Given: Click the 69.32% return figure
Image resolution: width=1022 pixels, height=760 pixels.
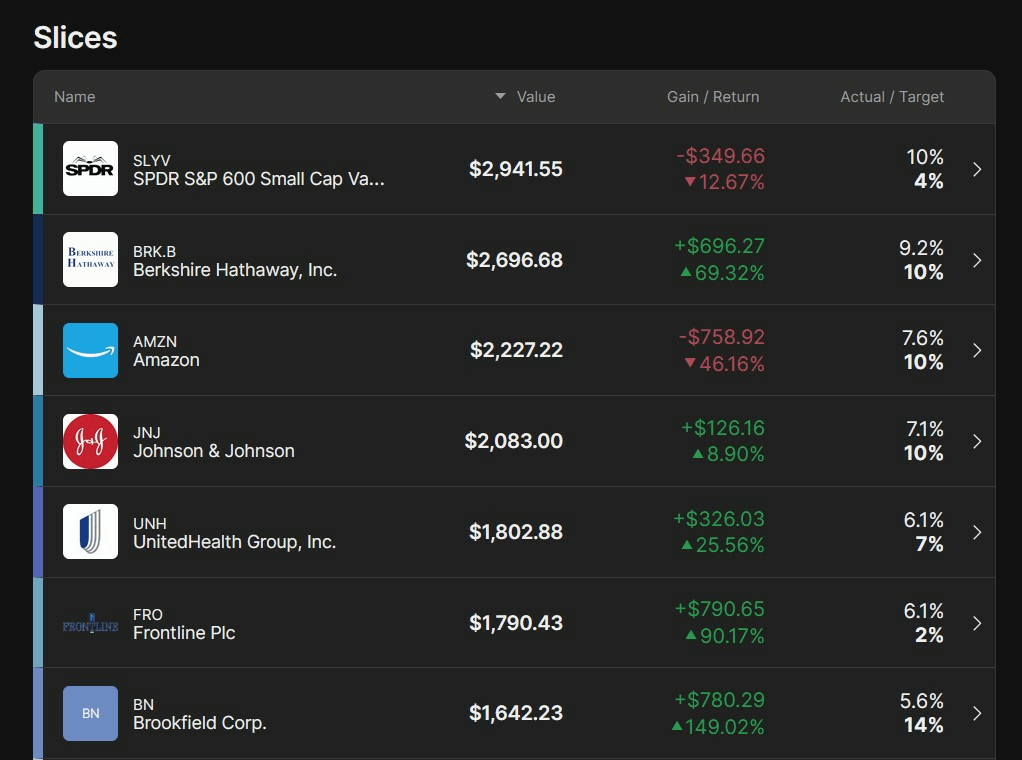Looking at the screenshot, I should coord(722,272).
